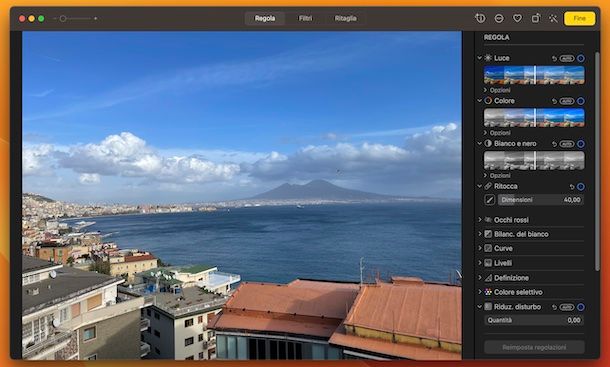Click the zoom-in plus at slider end
The width and height of the screenshot is (610, 367).
coord(96,18)
